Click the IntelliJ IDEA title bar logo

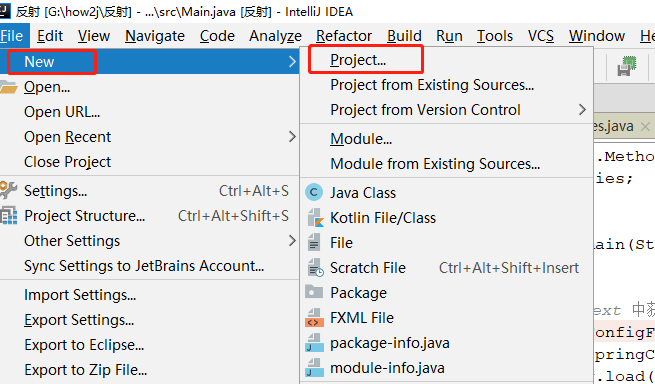(4, 10)
